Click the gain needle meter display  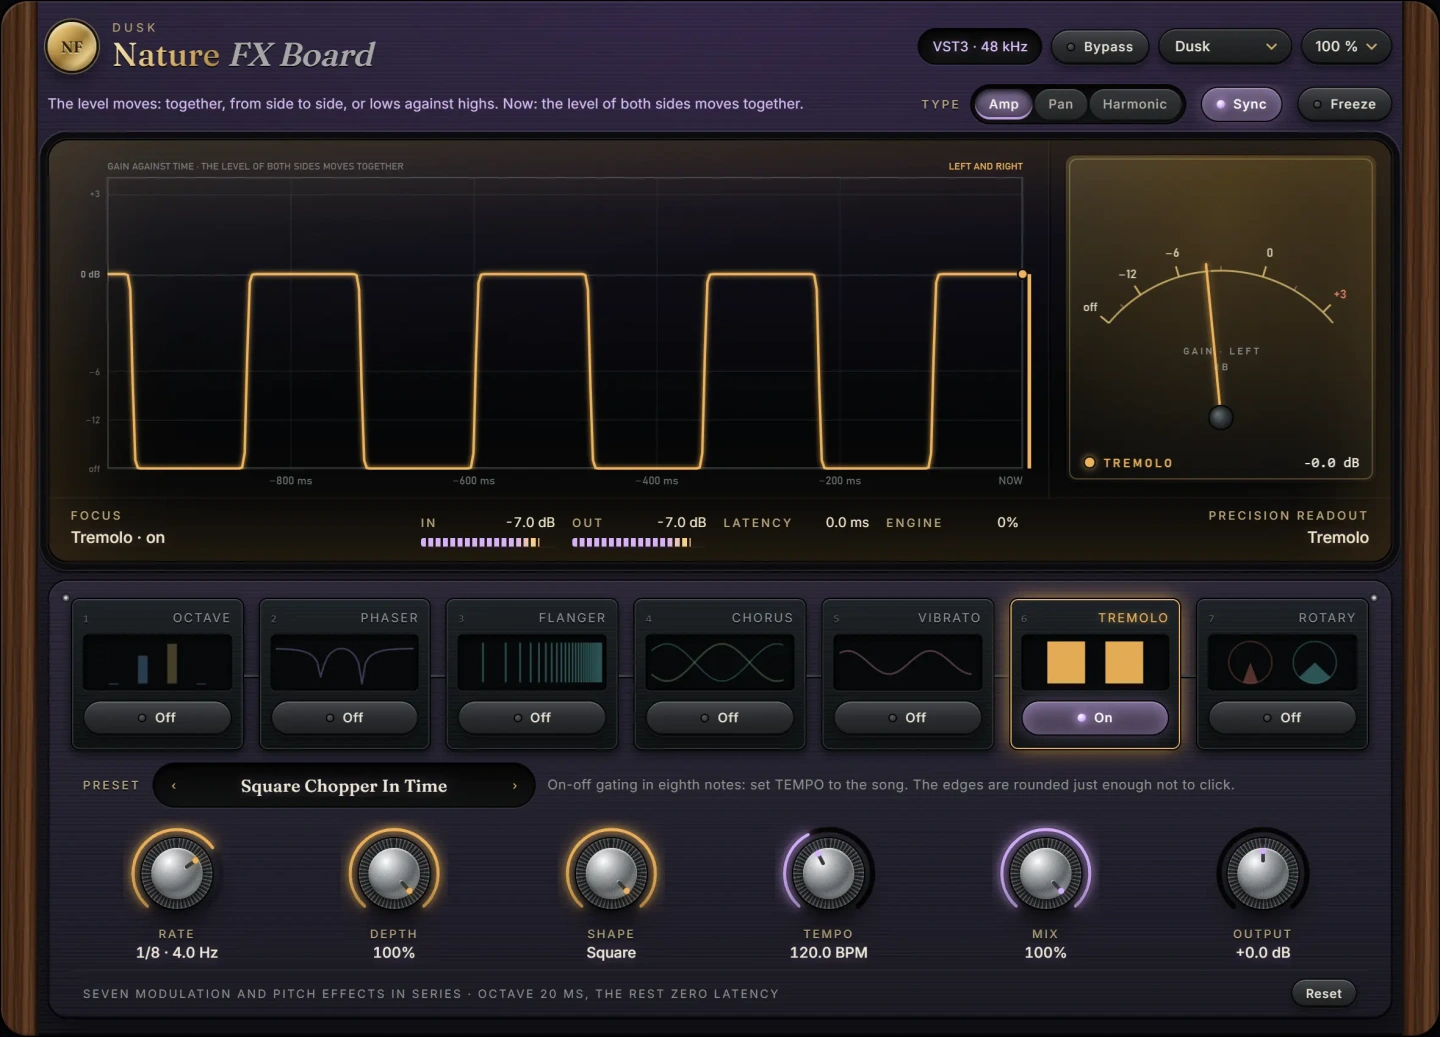[x=1221, y=317]
